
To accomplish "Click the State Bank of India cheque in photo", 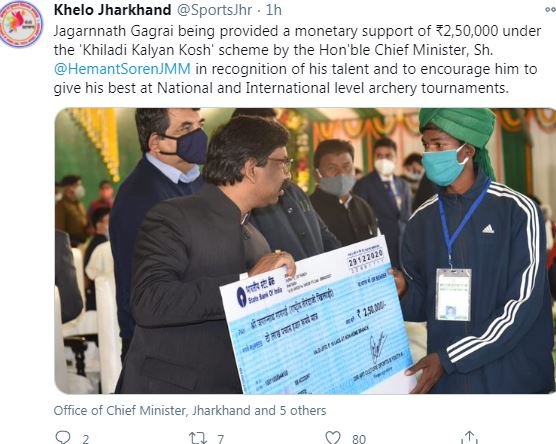I will (x=317, y=319).
